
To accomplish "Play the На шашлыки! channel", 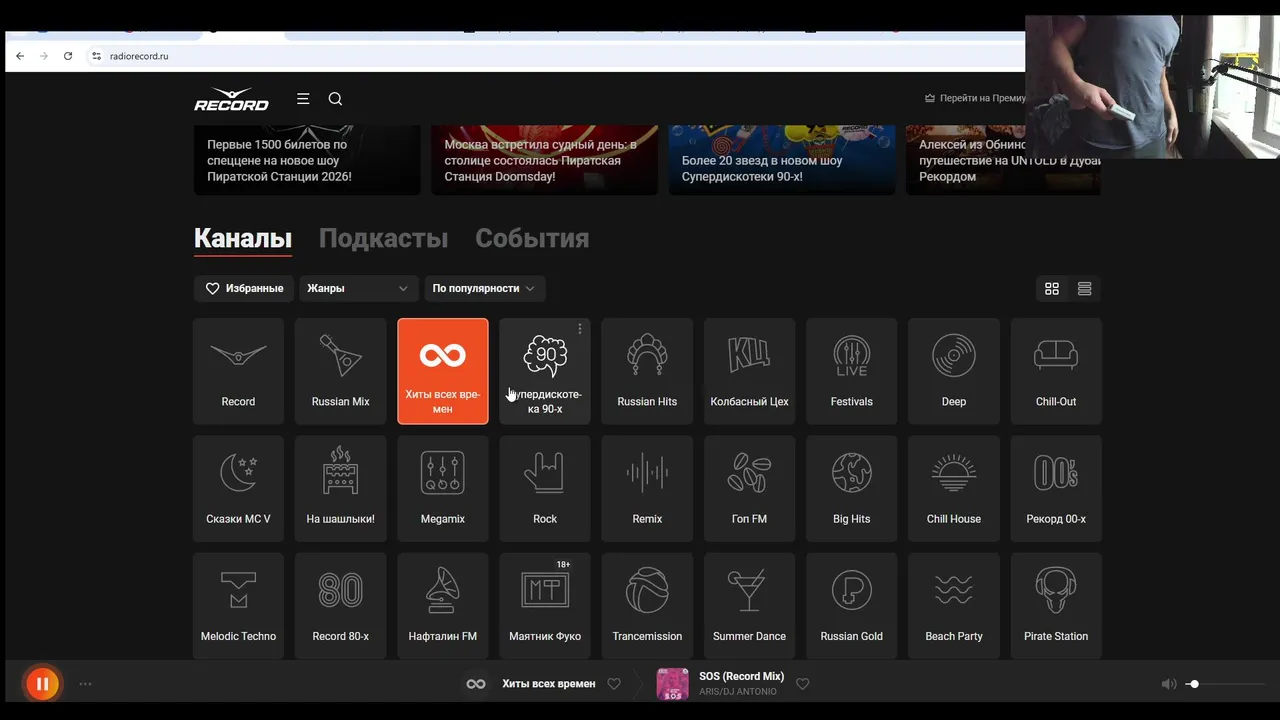I will coord(340,488).
